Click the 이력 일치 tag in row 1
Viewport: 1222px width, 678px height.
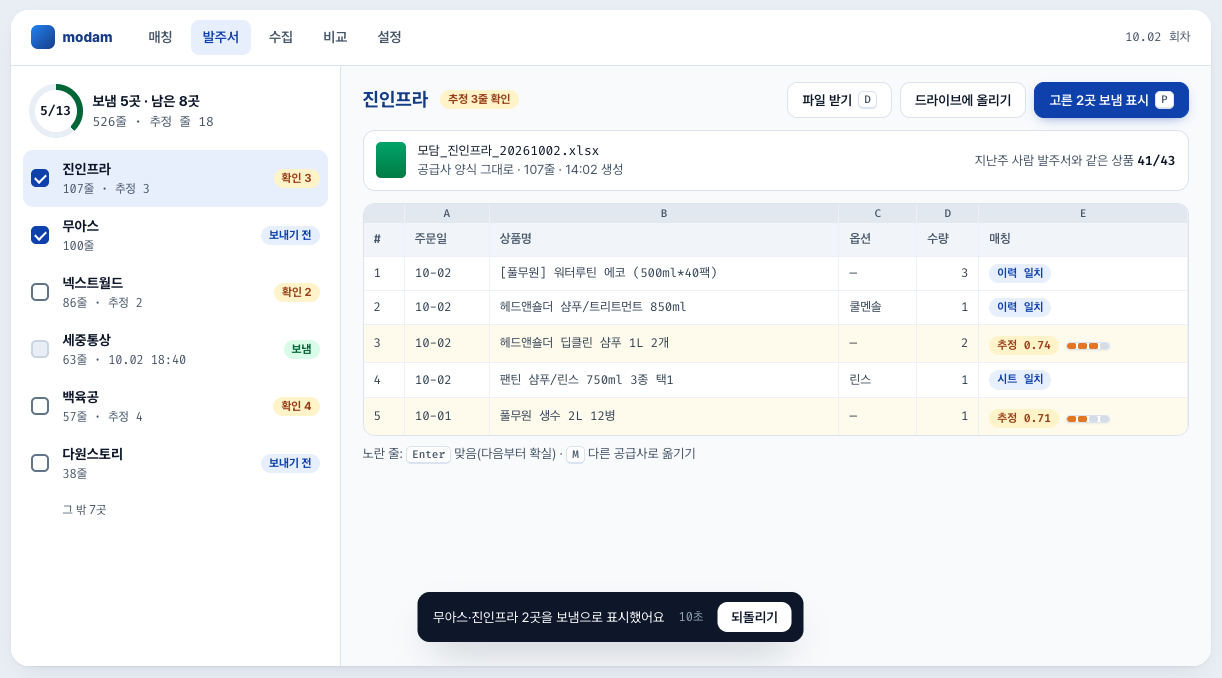tap(1020, 273)
